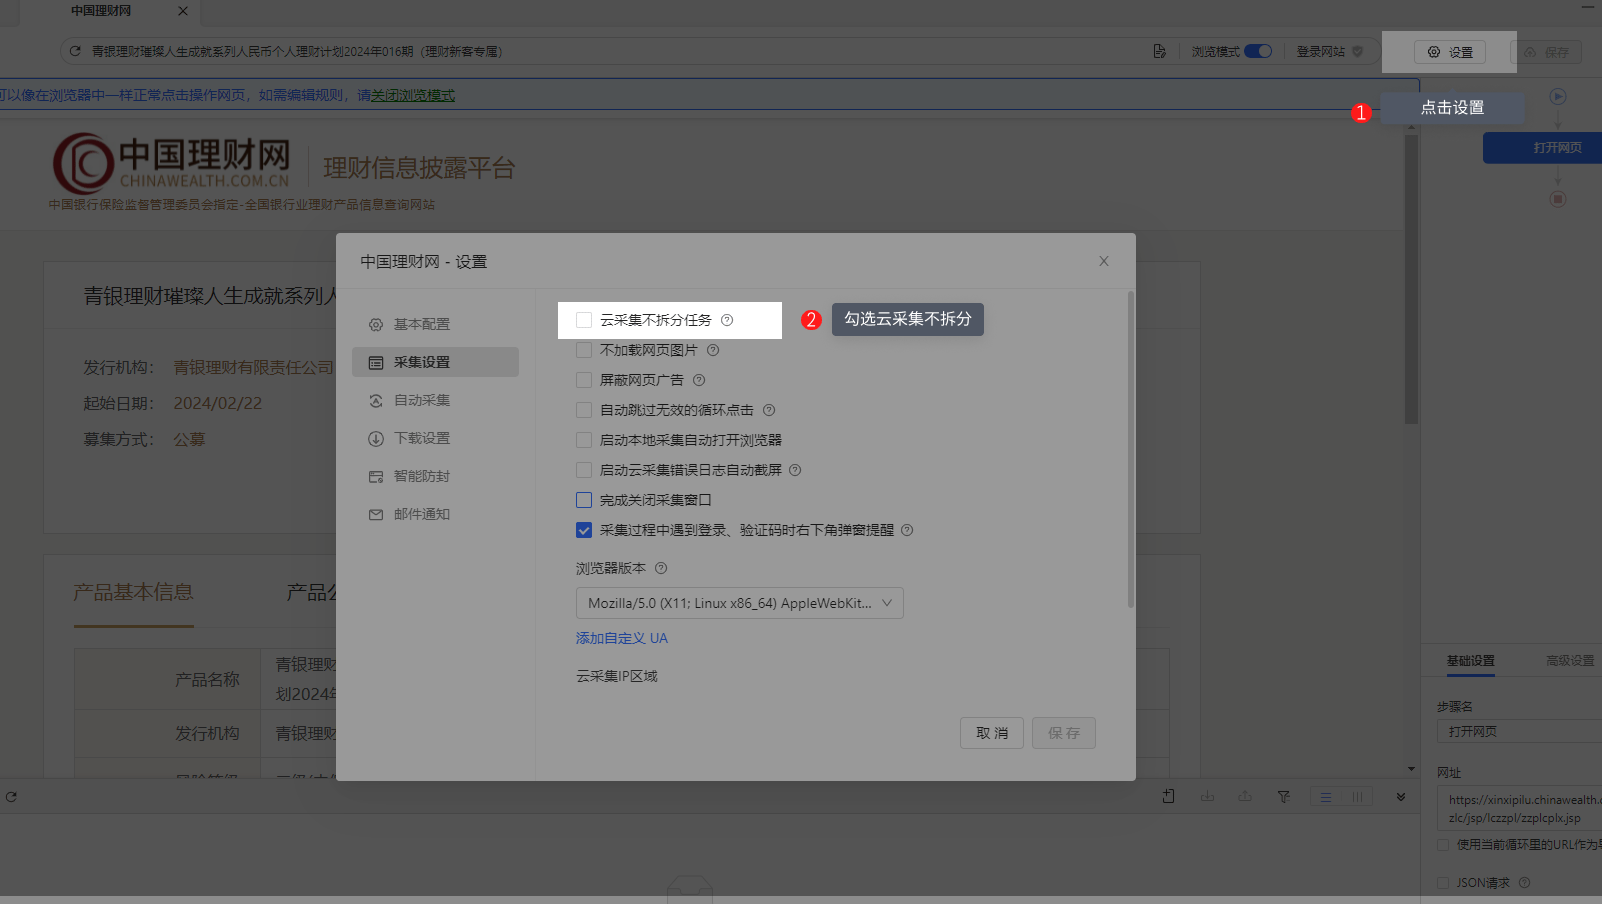Click the help icon next to 启动云采集错误日志自动截屏
The height and width of the screenshot is (904, 1602).
pyautogui.click(x=795, y=470)
